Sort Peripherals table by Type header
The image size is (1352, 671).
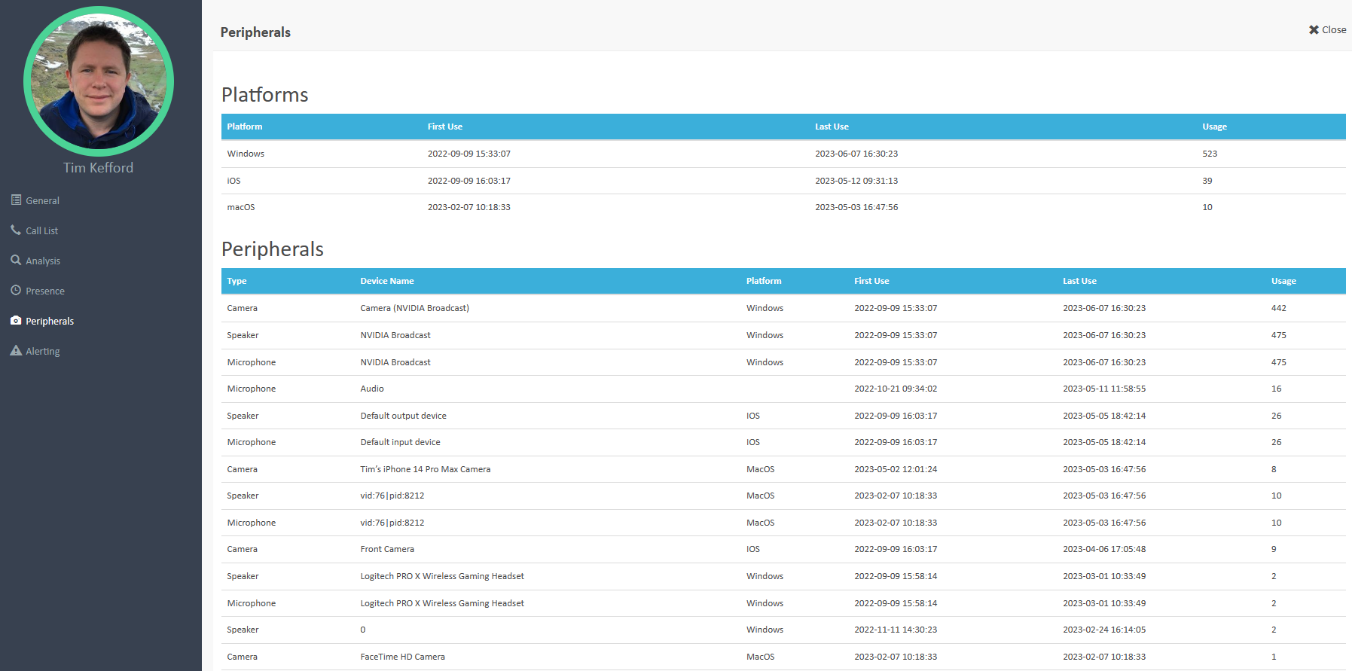pyautogui.click(x=237, y=281)
